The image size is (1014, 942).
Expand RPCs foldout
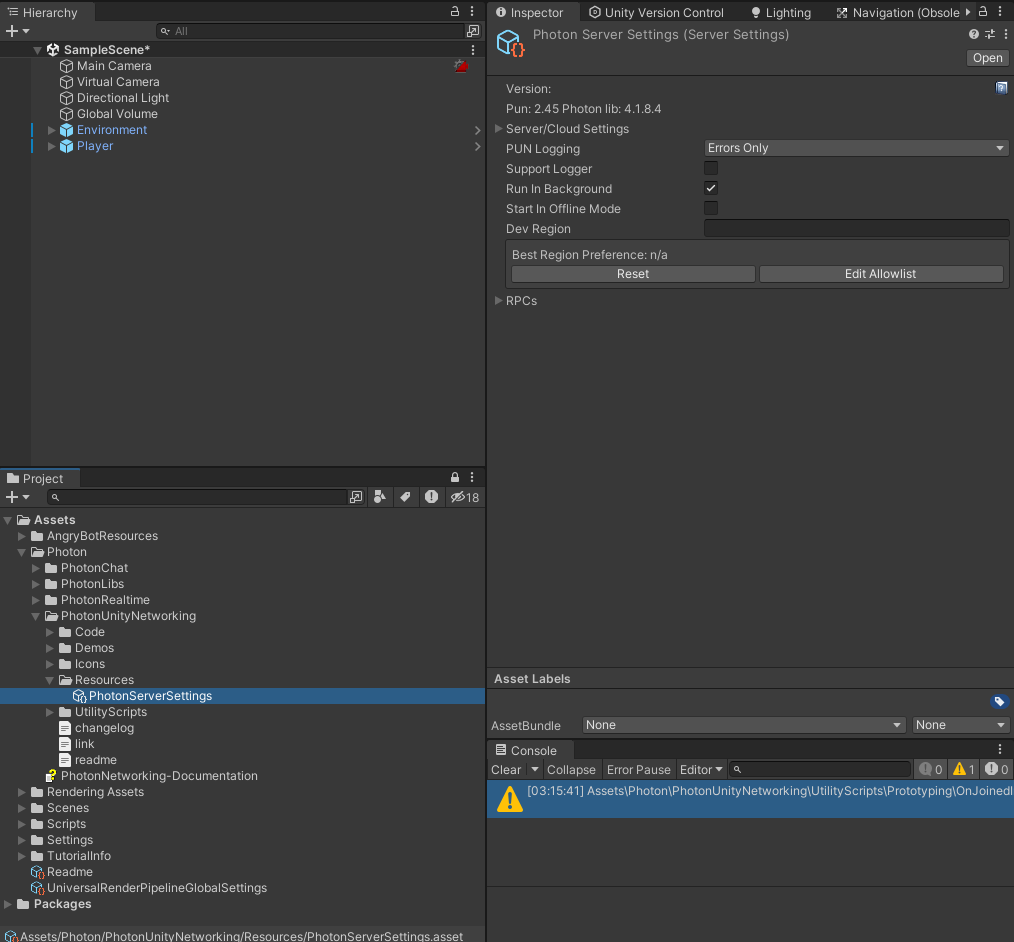click(x=499, y=301)
